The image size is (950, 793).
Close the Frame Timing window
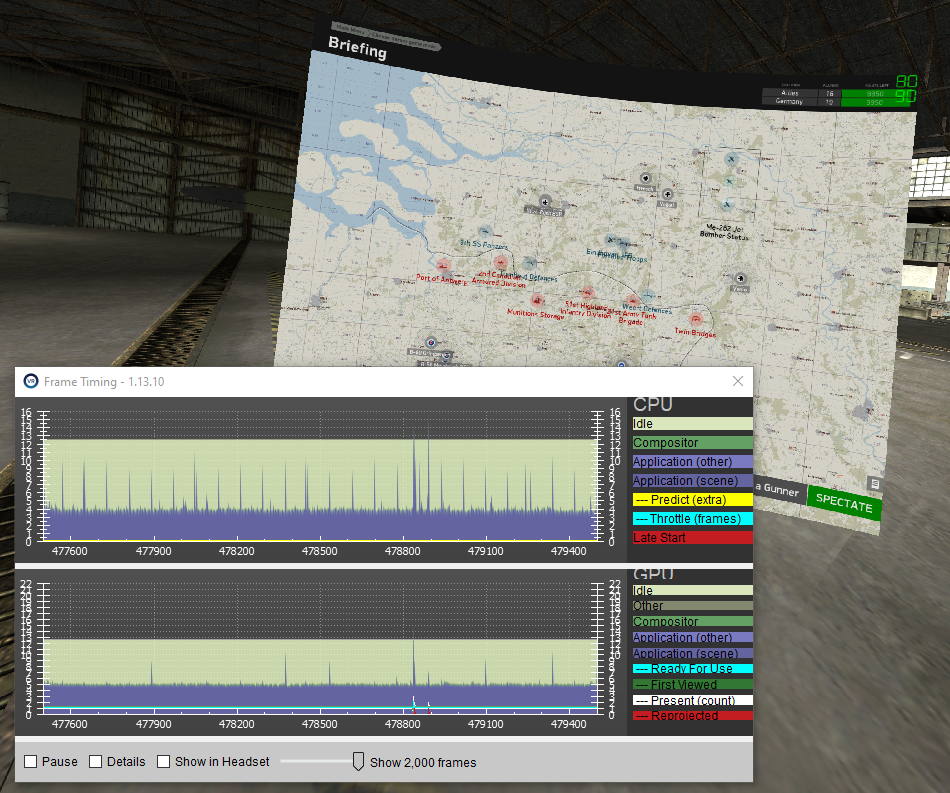pyautogui.click(x=738, y=382)
